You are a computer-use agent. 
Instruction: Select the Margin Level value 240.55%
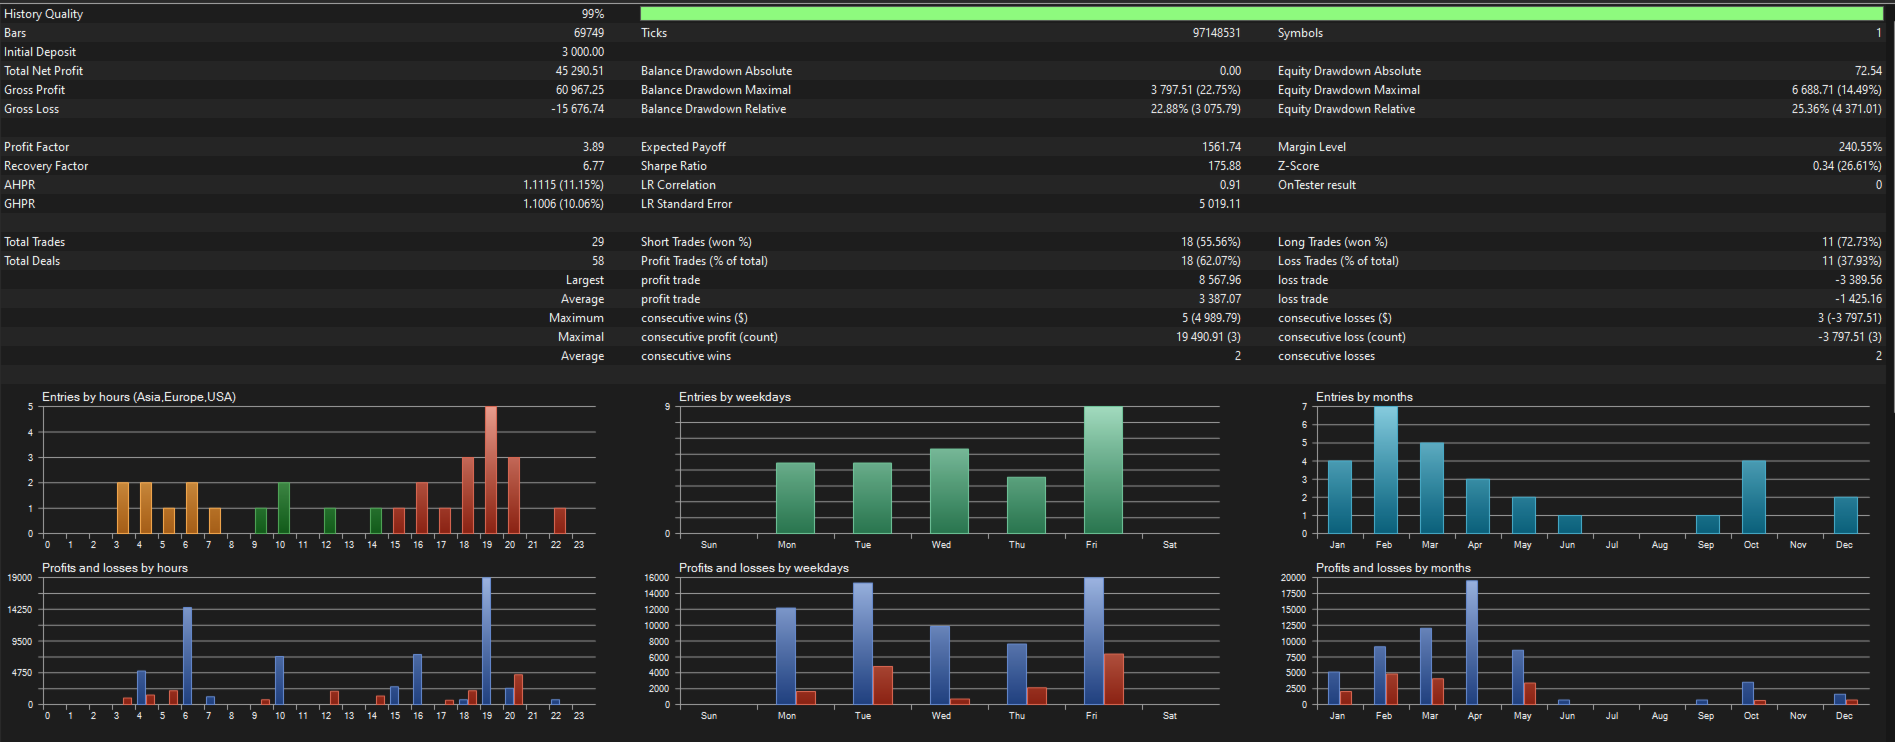click(x=1860, y=147)
